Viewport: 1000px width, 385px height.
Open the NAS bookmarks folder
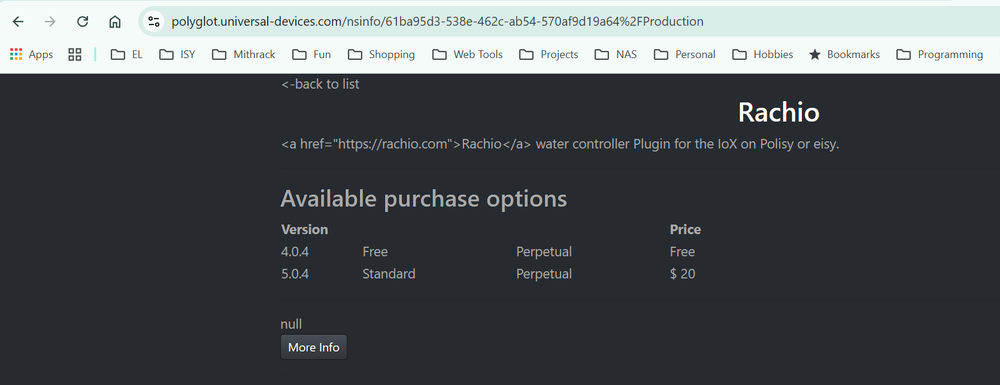click(615, 55)
